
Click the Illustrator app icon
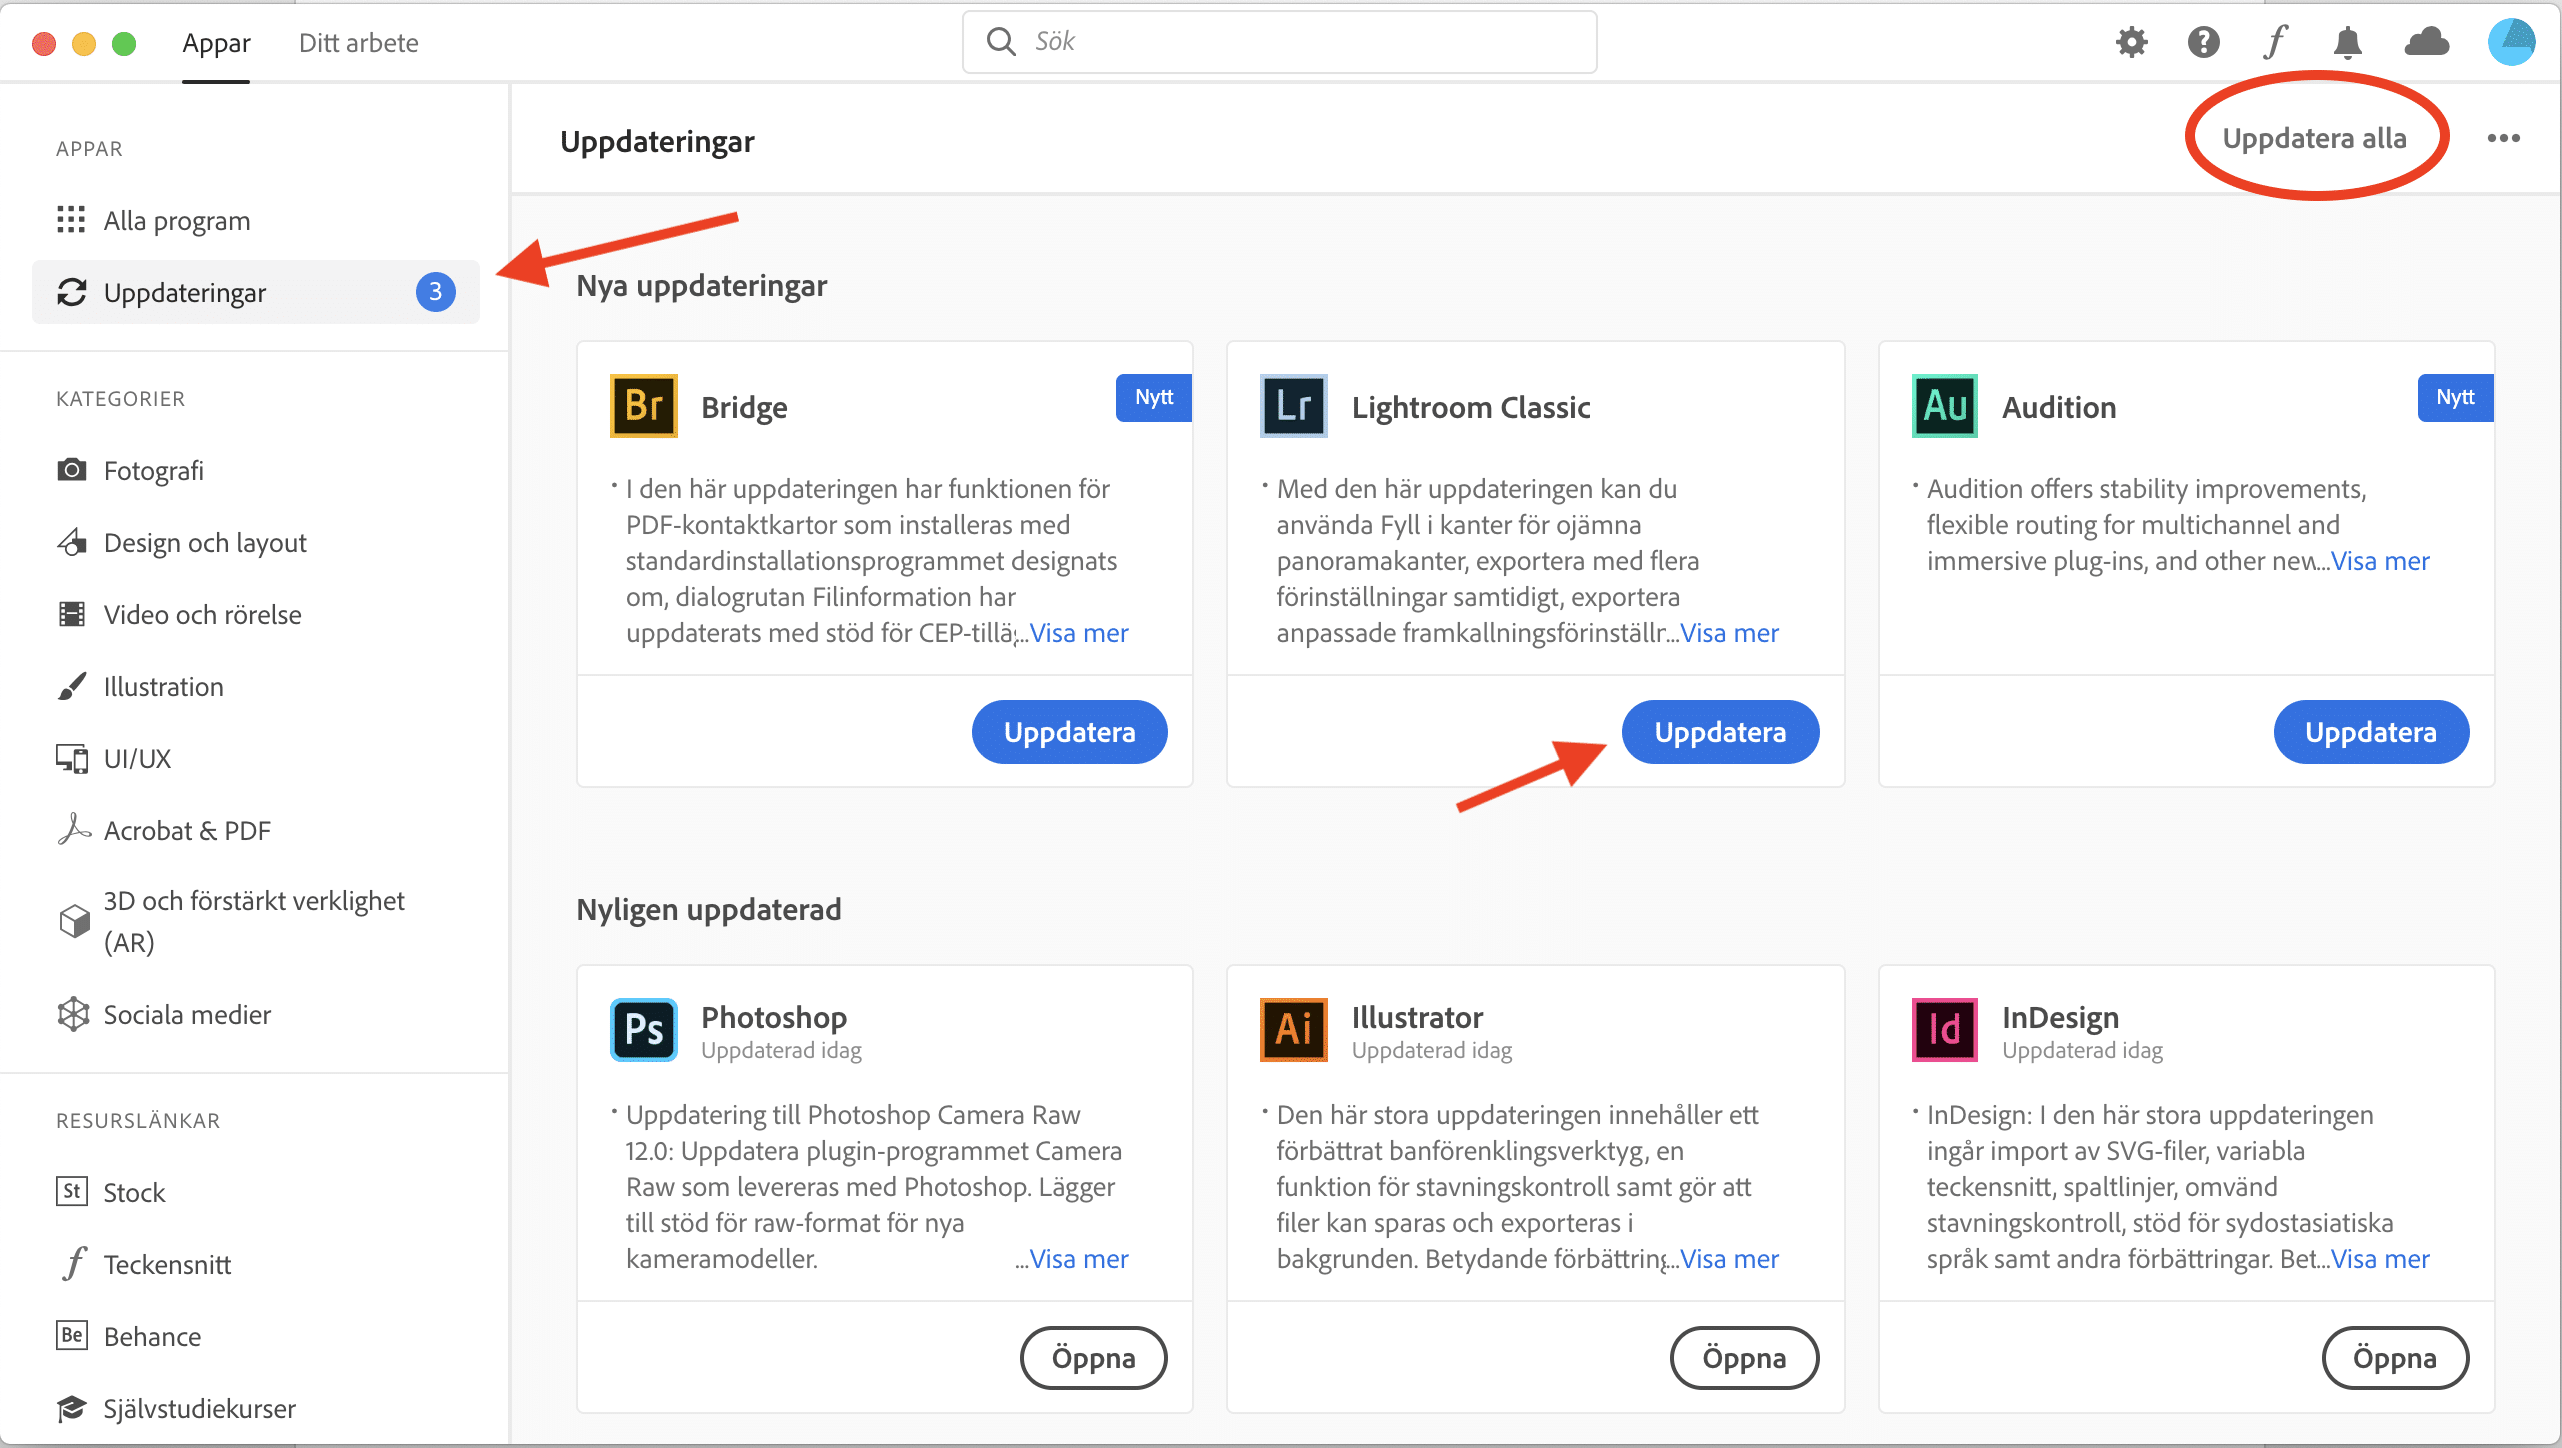click(1294, 1029)
